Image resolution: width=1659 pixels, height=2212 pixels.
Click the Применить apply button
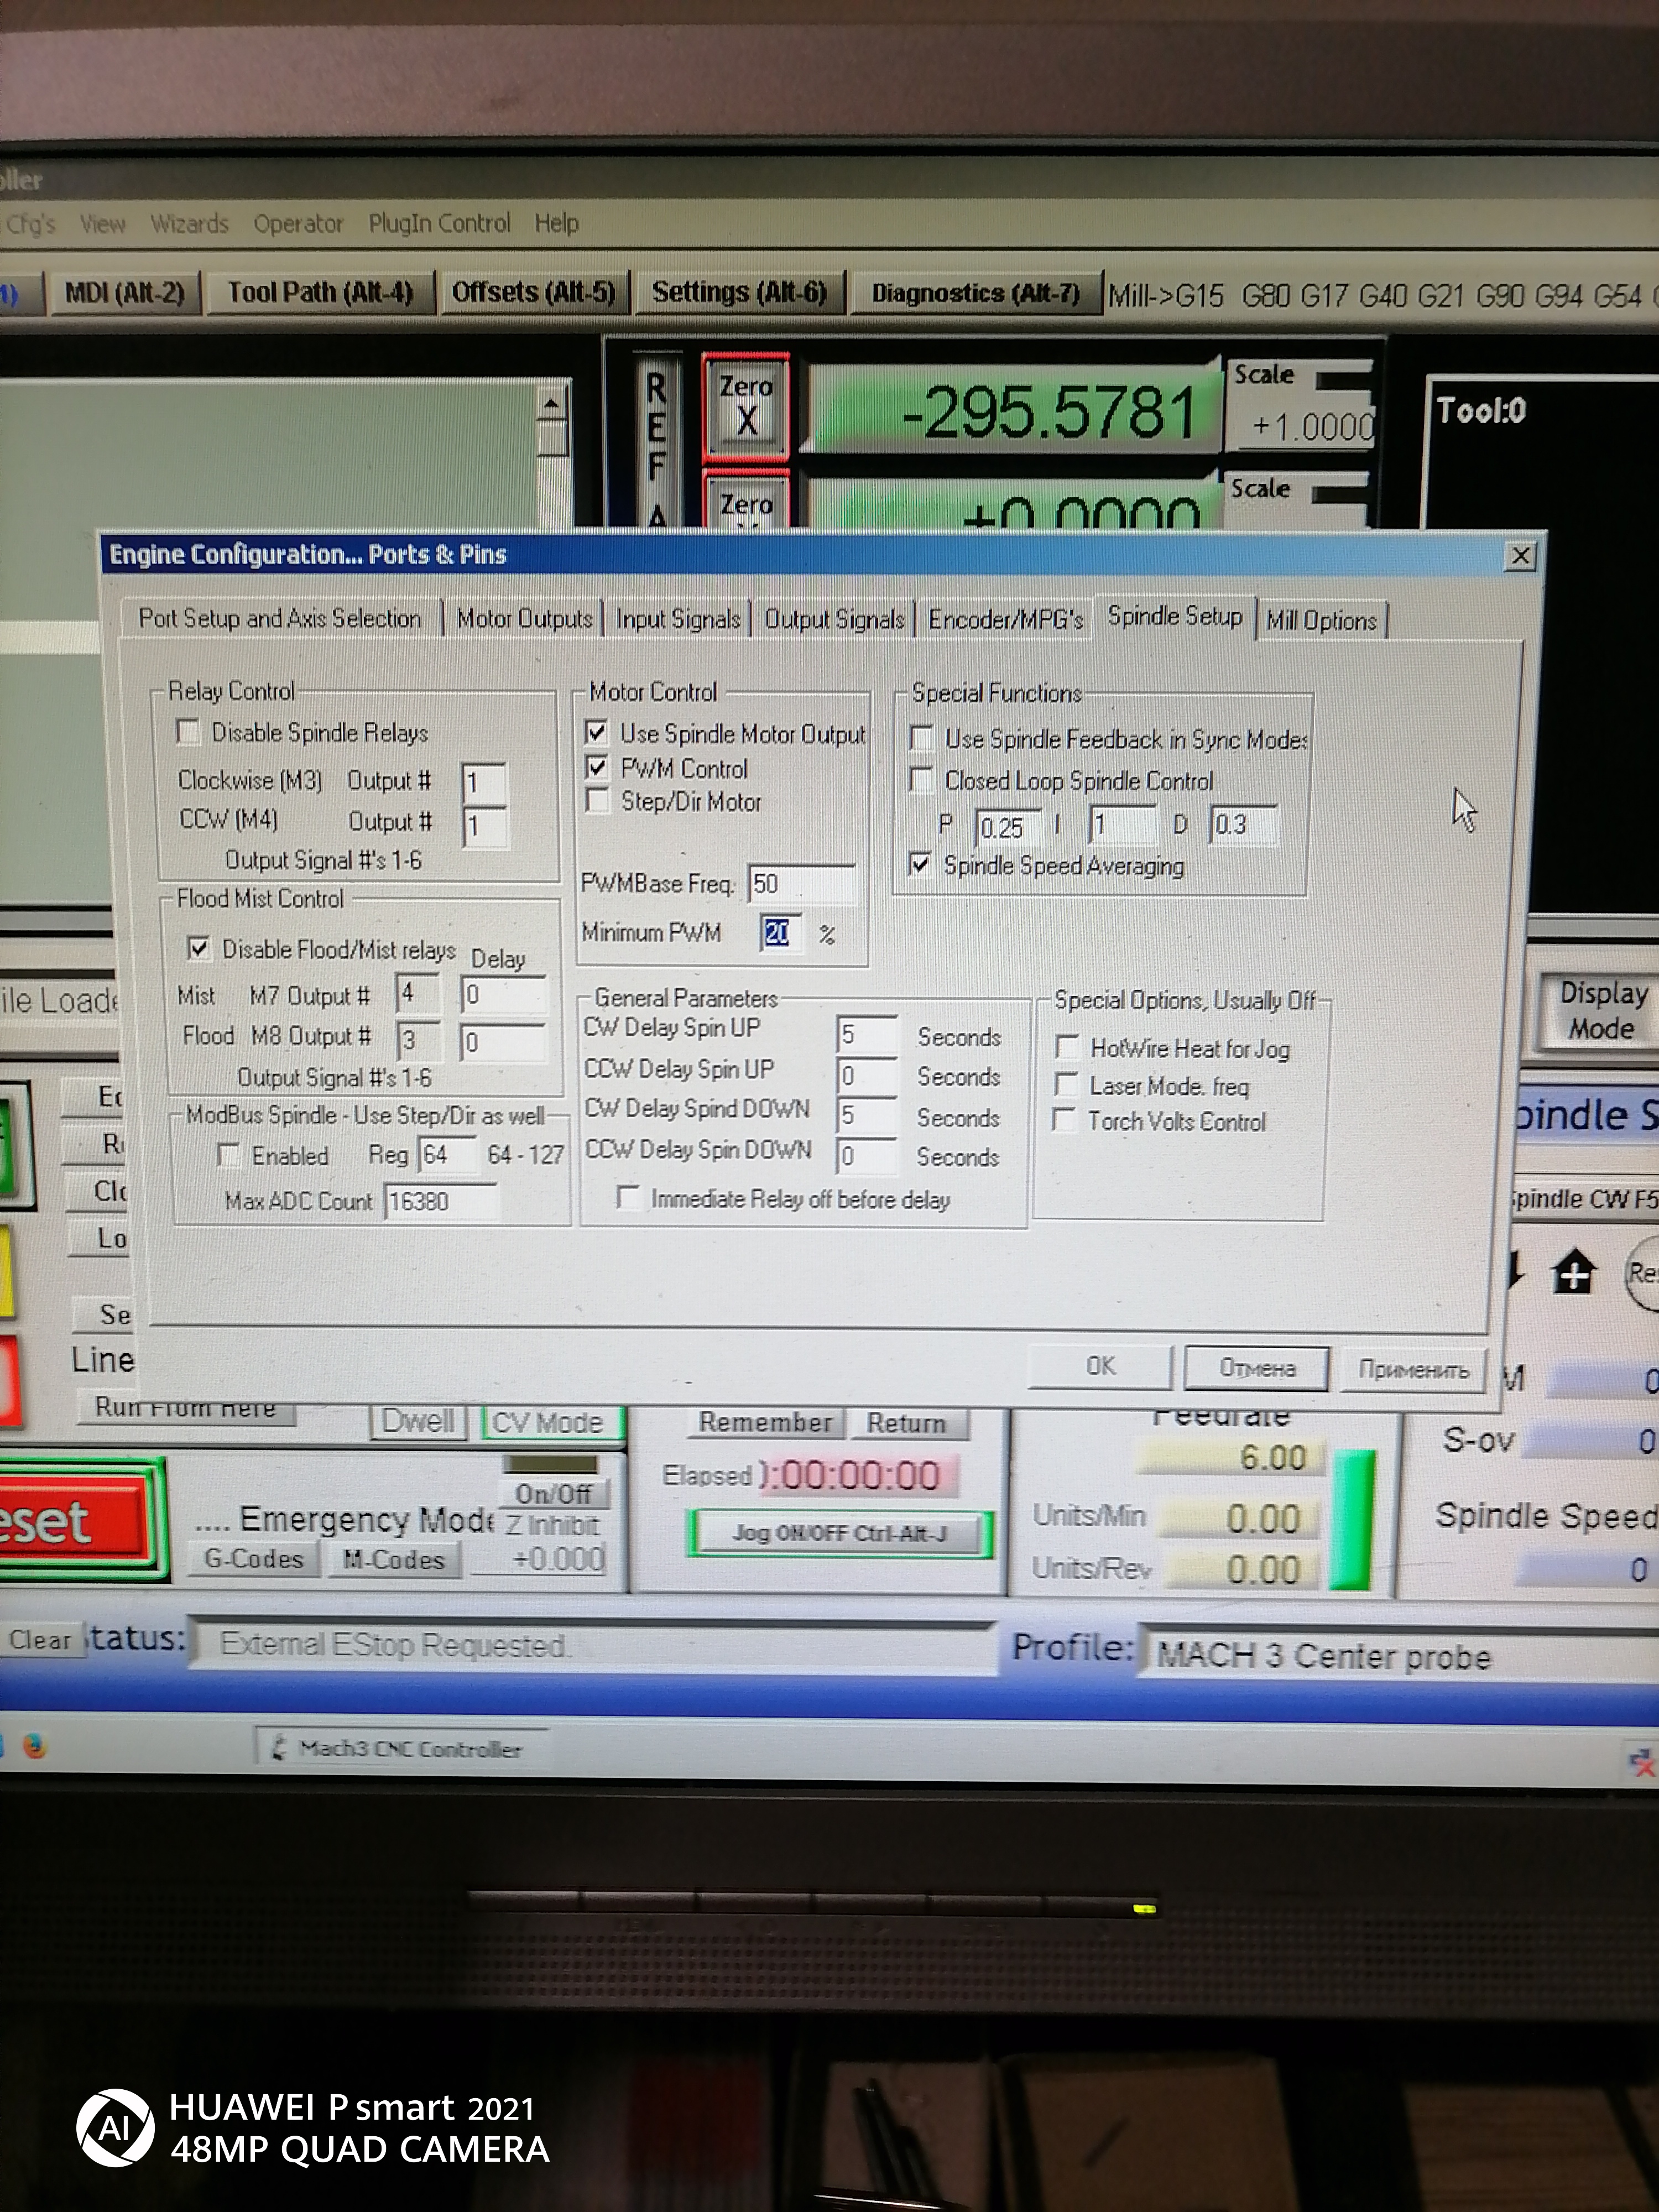(x=1413, y=1369)
